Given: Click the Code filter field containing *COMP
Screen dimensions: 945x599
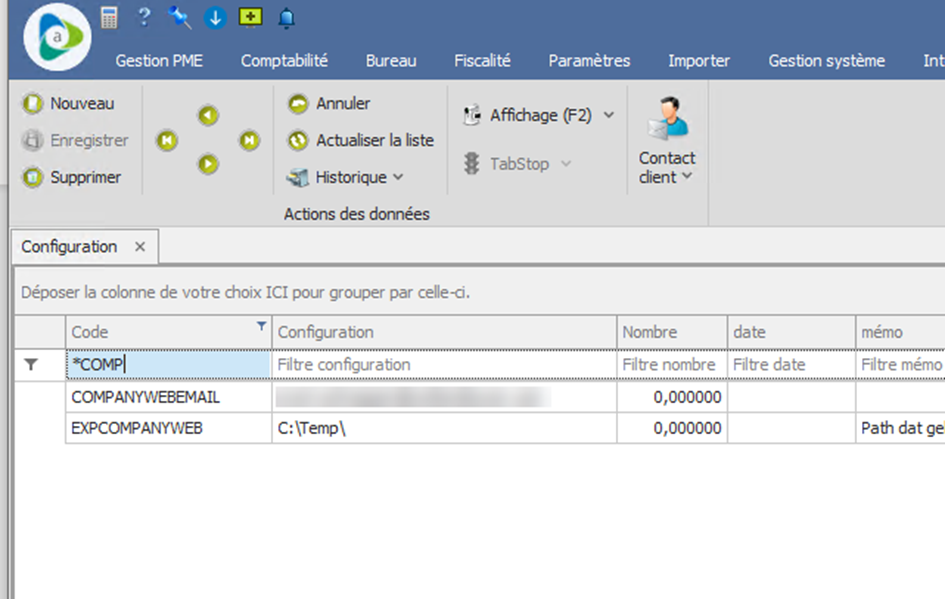Looking at the screenshot, I should click(169, 365).
